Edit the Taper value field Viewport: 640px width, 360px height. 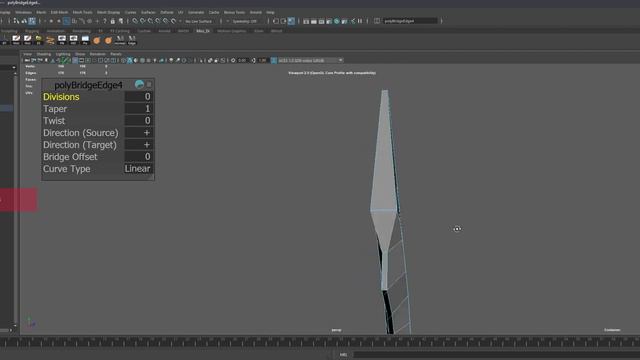(138, 109)
